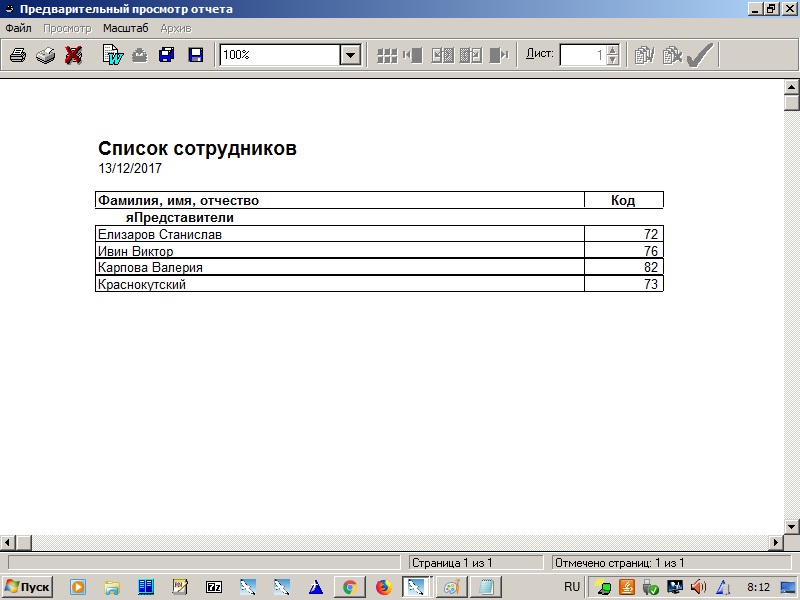Viewport: 800px width, 600px height.
Task: Click the print report icon
Action: pyautogui.click(x=18, y=55)
